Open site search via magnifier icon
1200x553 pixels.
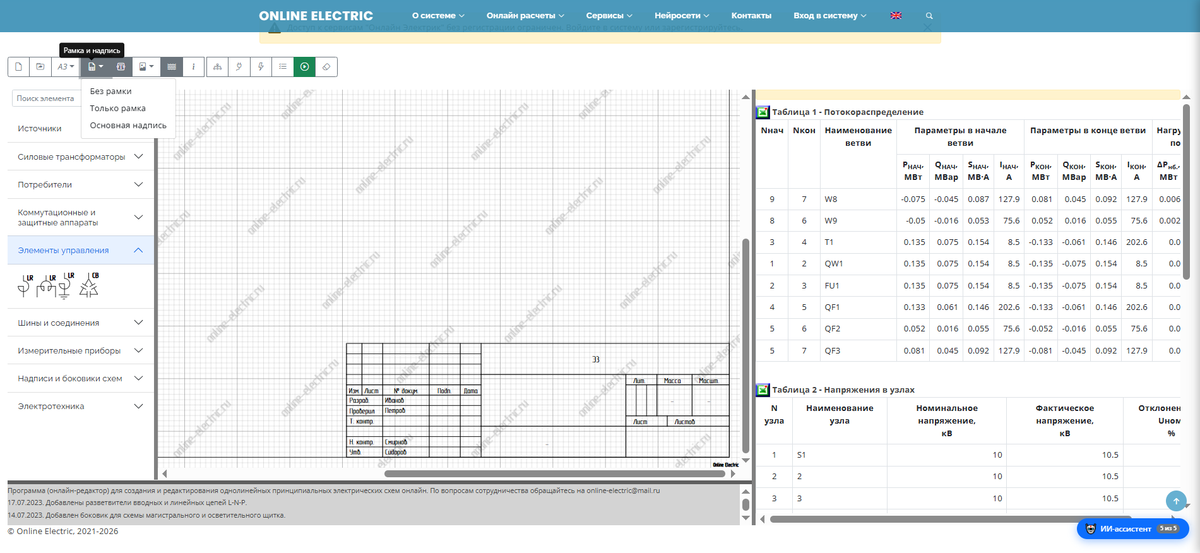pyautogui.click(x=930, y=16)
